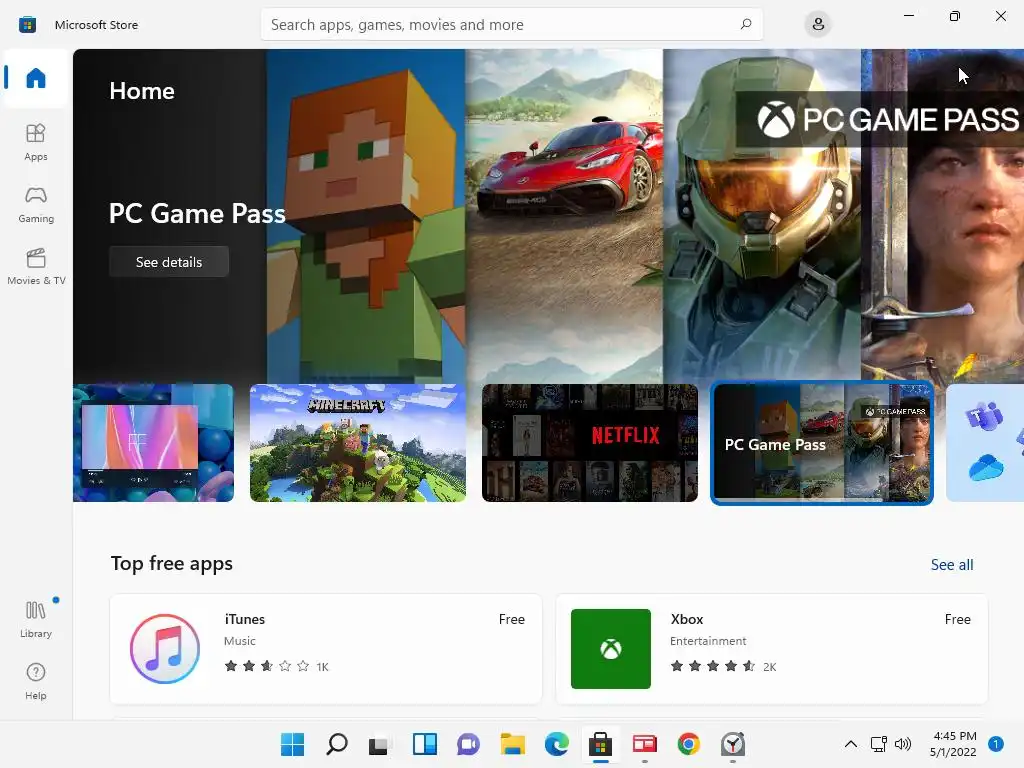Open the date and time panel

[x=953, y=744]
